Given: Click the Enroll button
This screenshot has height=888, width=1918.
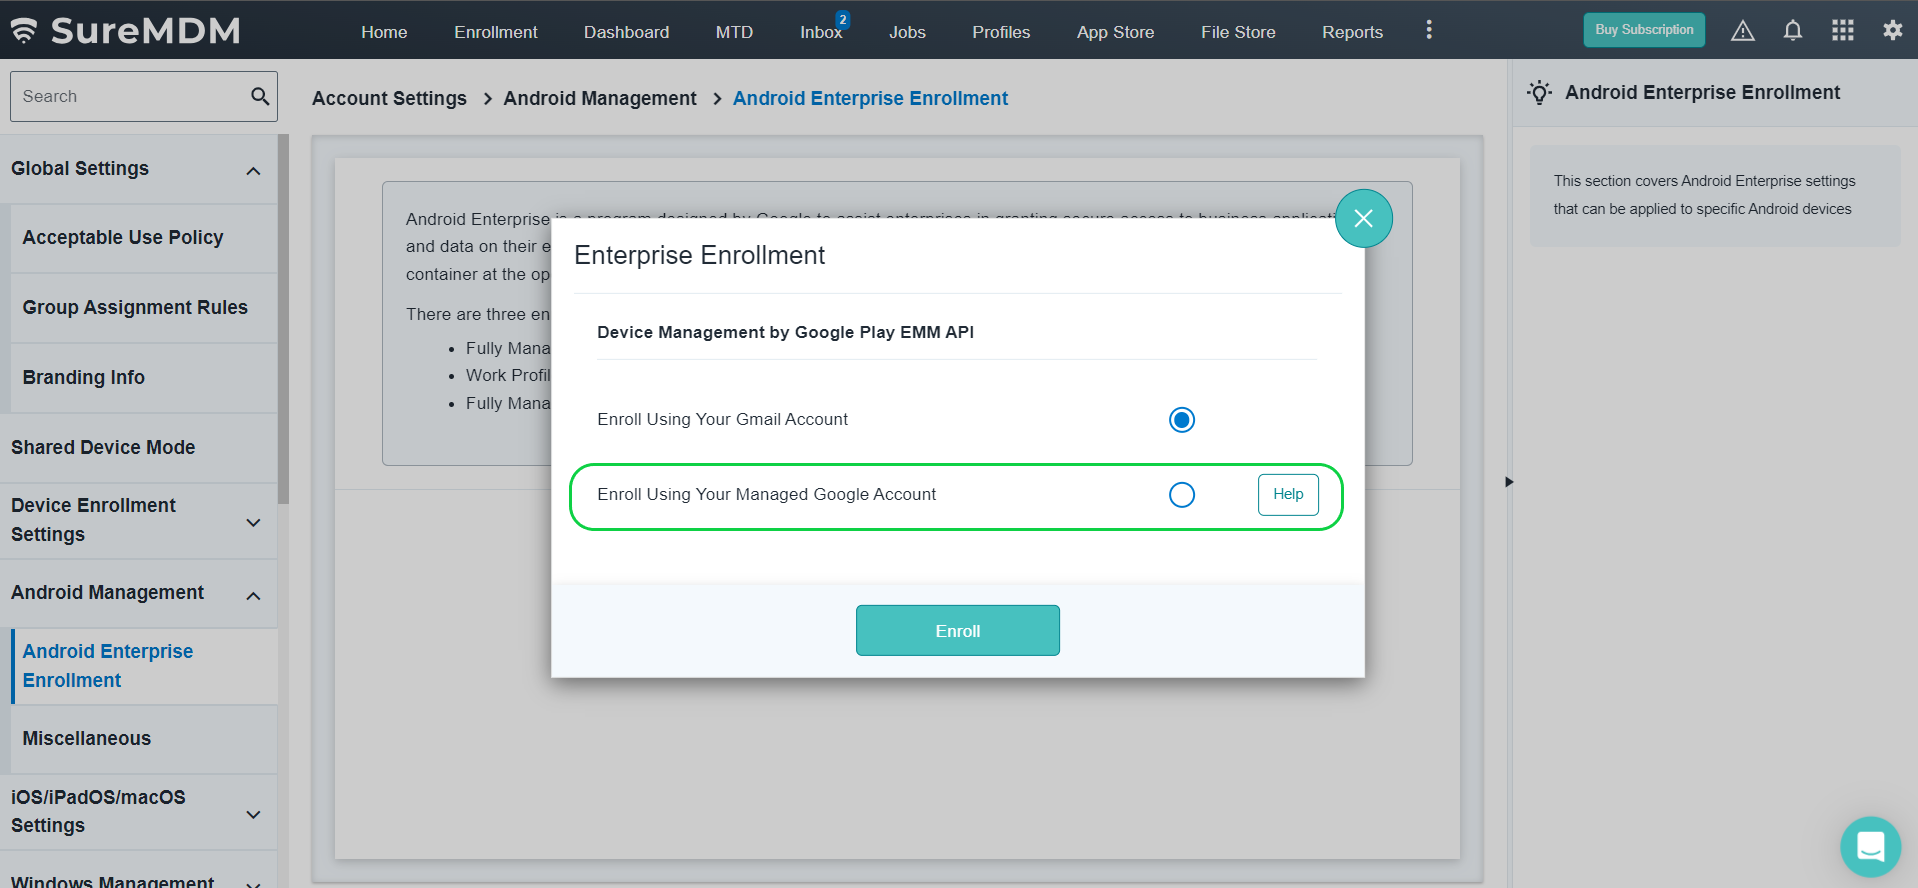Looking at the screenshot, I should pos(958,631).
